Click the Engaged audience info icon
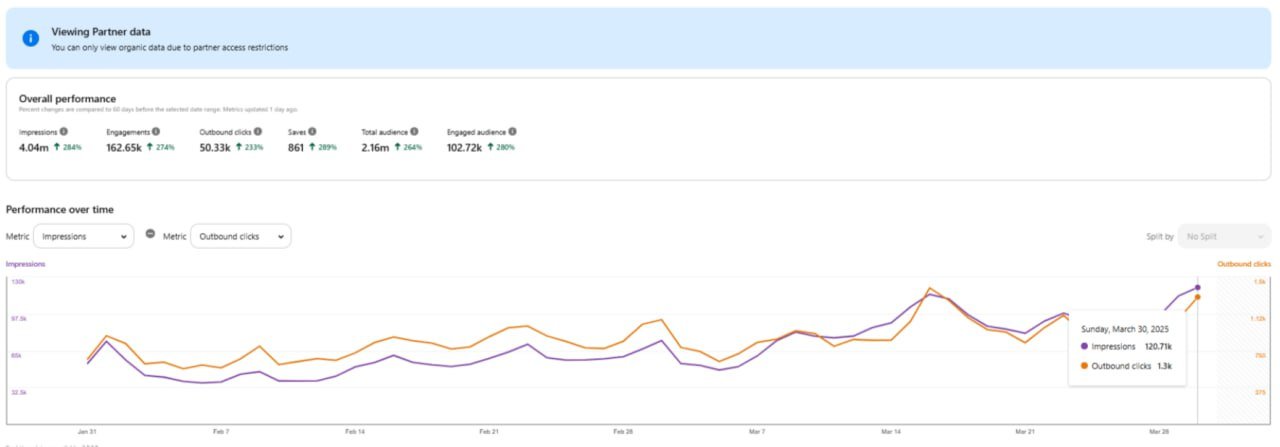The width and height of the screenshot is (1280, 447). click(512, 131)
